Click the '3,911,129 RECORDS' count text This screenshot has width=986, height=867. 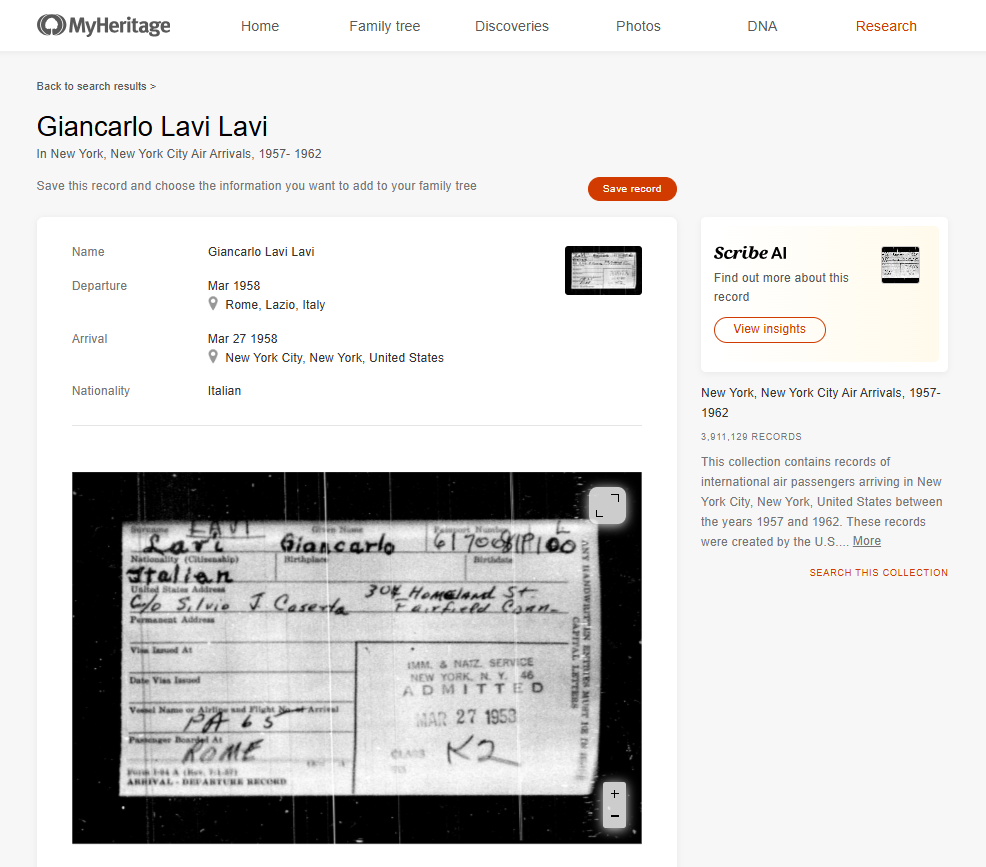pyautogui.click(x=751, y=436)
